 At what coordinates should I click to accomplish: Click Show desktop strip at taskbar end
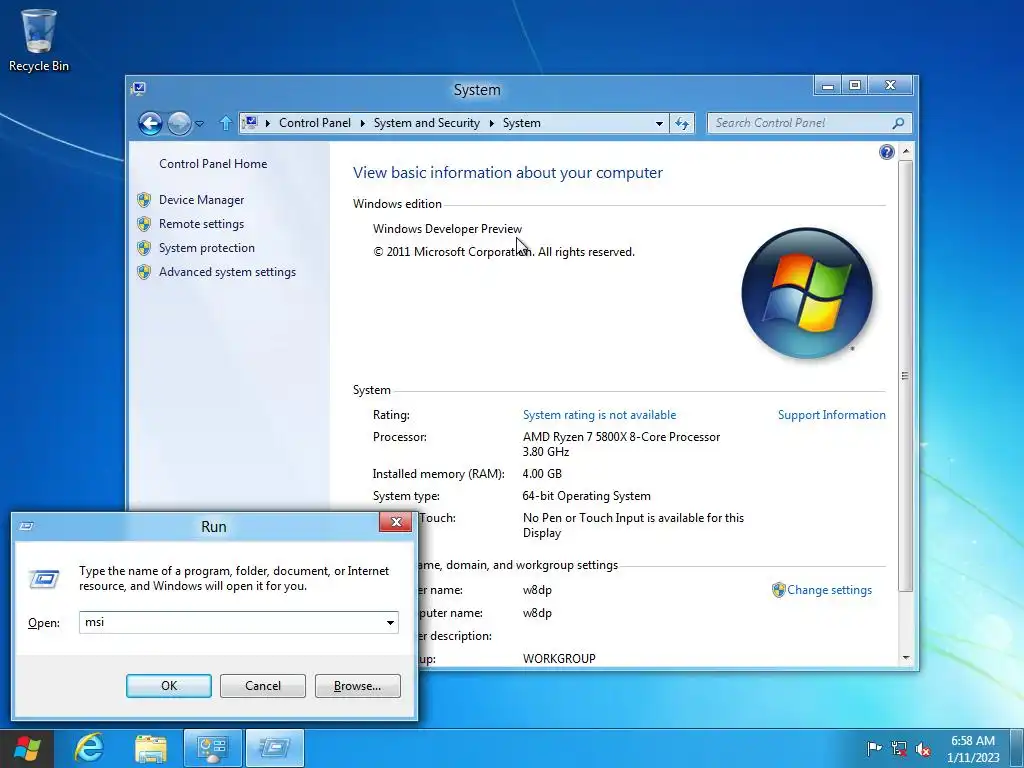[x=1017, y=748]
